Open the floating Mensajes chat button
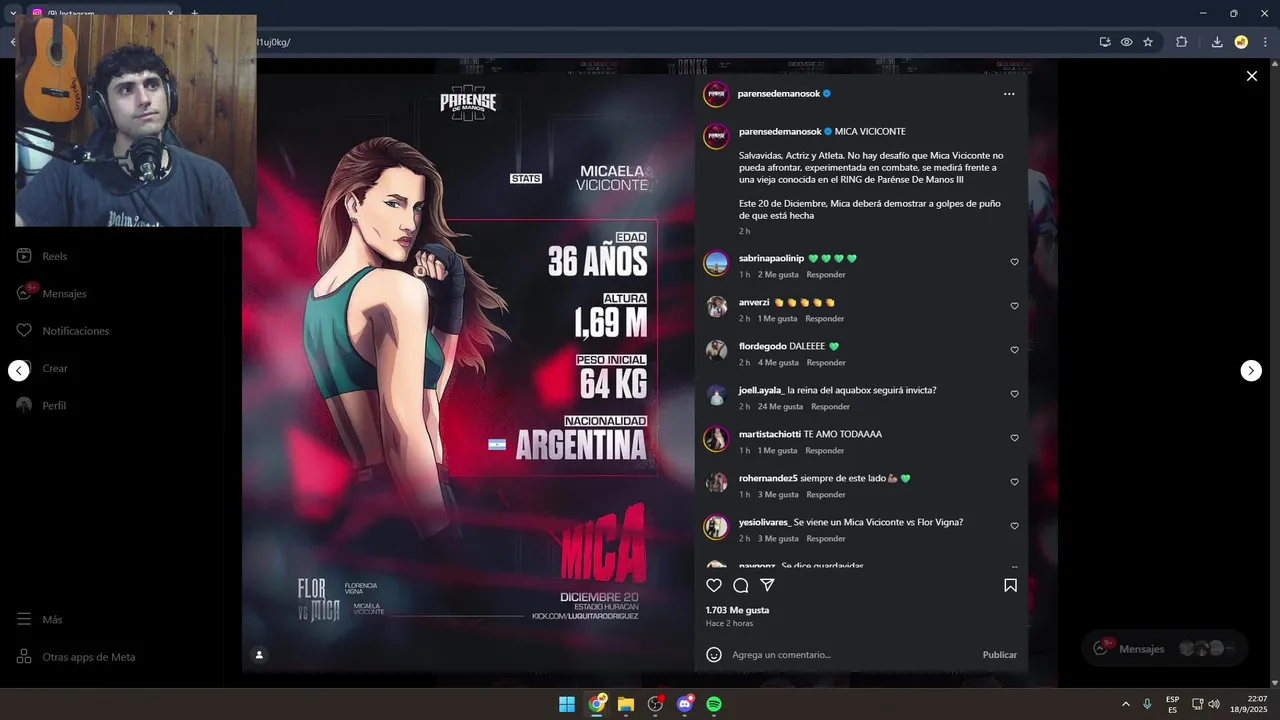 tap(1165, 648)
